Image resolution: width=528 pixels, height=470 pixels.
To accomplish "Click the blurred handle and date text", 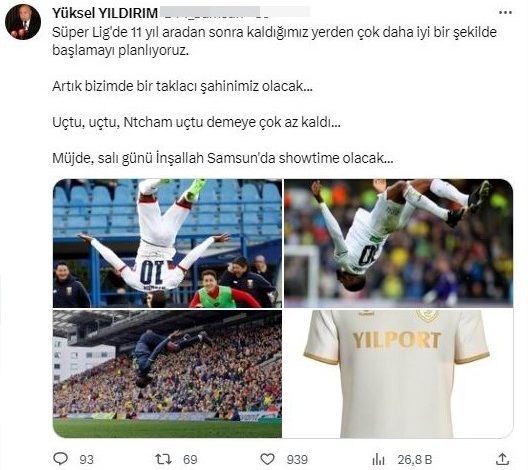I will [235, 12].
